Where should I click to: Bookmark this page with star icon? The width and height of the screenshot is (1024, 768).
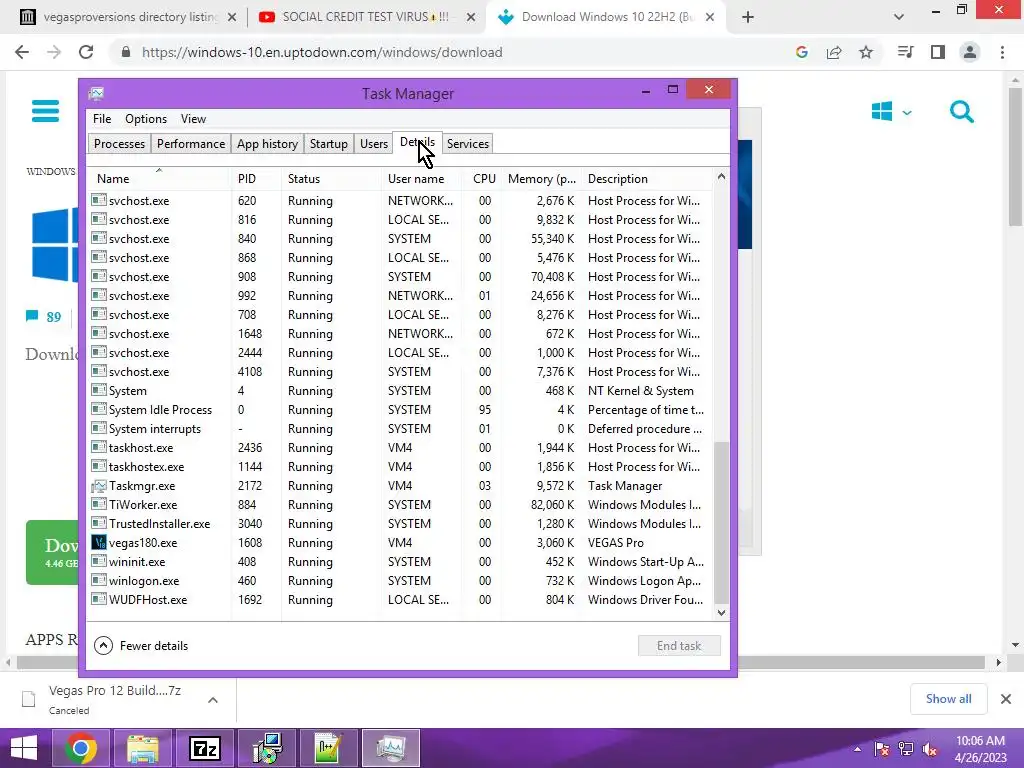pos(866,52)
